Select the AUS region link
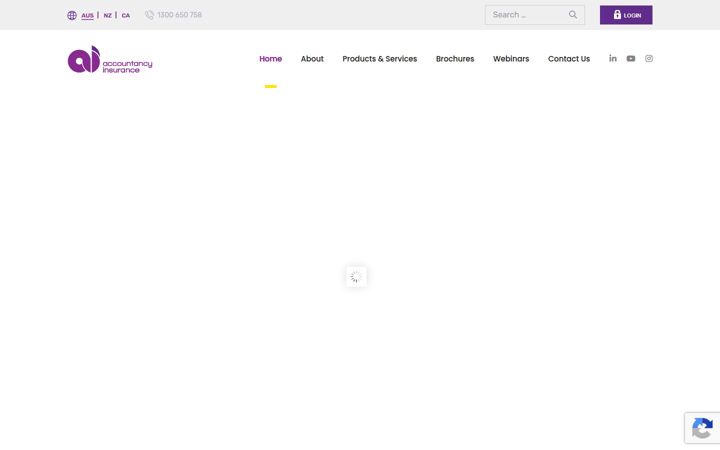 pos(87,15)
